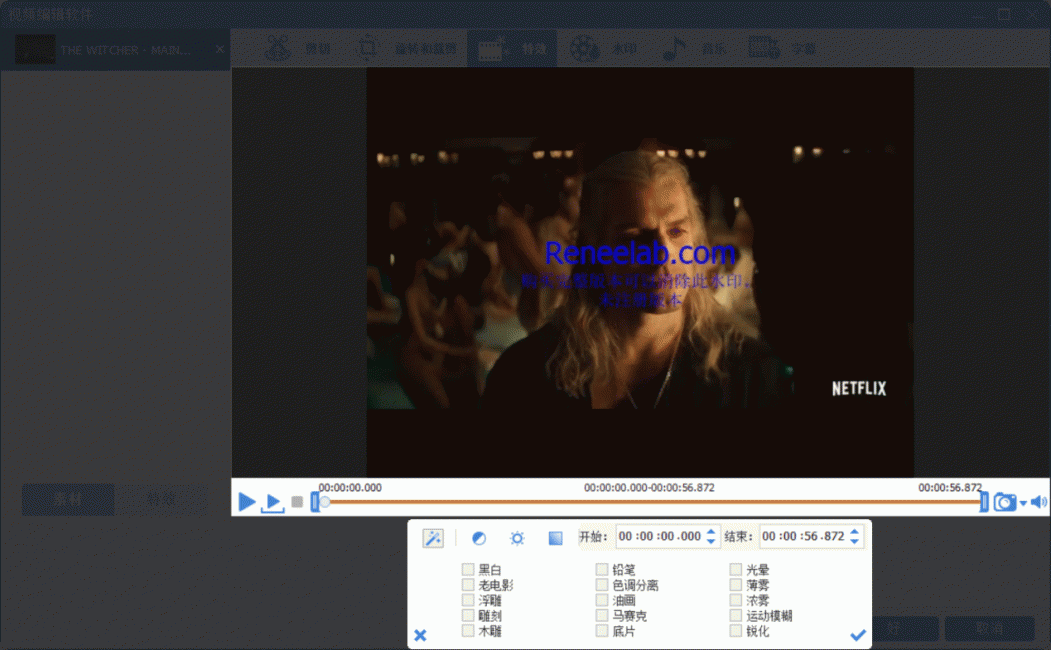This screenshot has height=650, width=1051.
Task: Increase the 结束 end time stepper
Action: click(854, 532)
